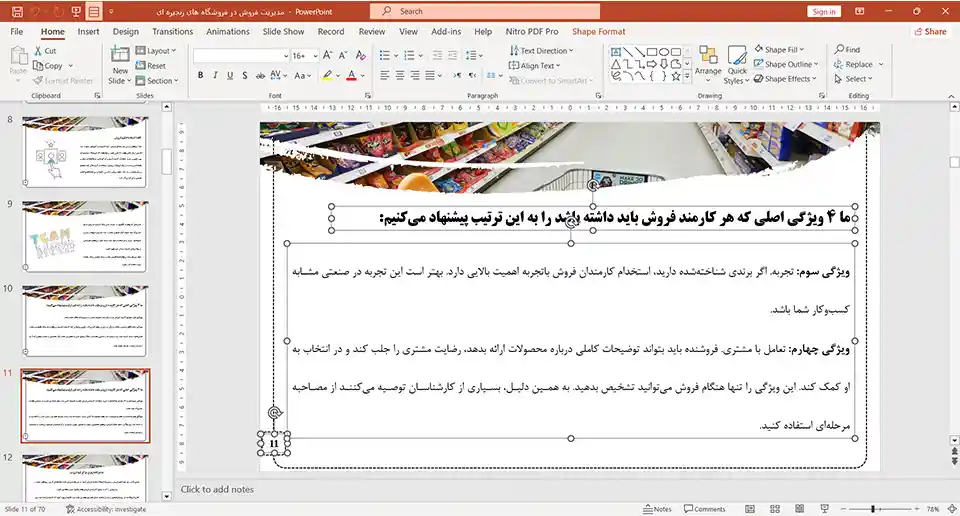Open the Animations tab
The height and width of the screenshot is (516, 960).
228,31
